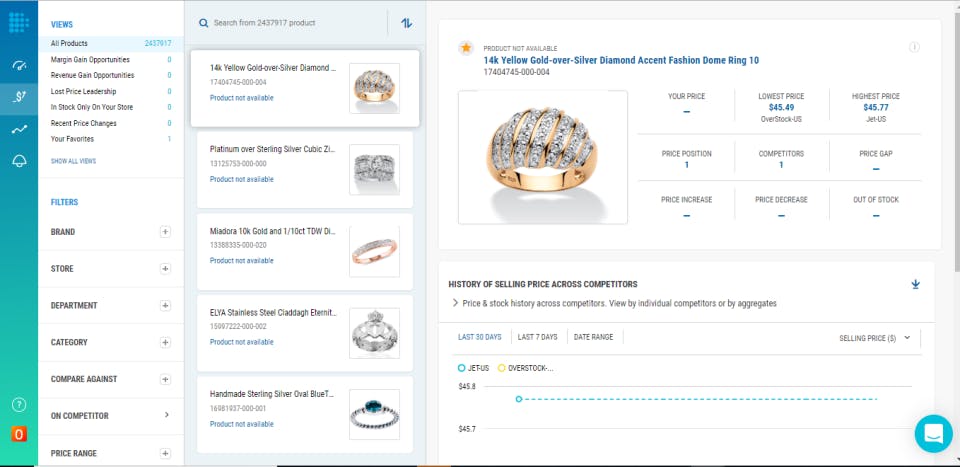Click the favorite star on the product
This screenshot has height=467, width=960.
pyautogui.click(x=465, y=47)
